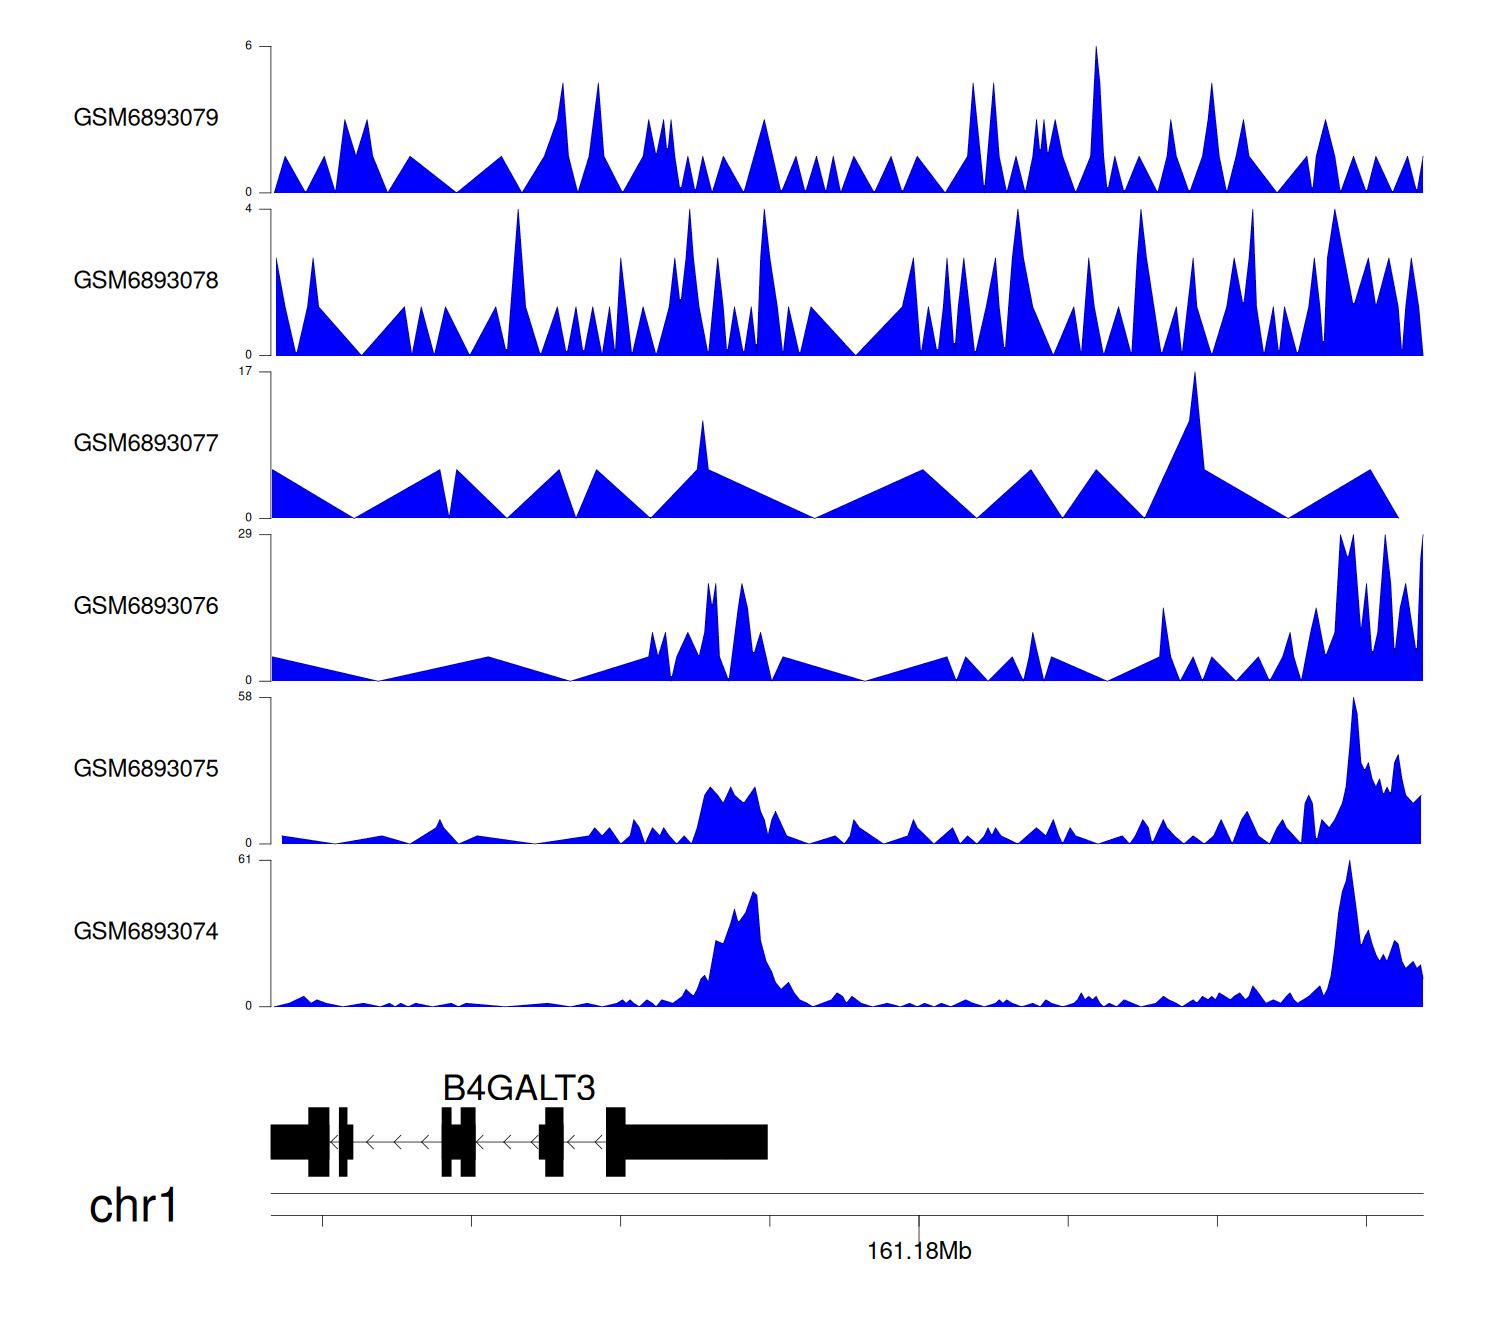Select the GSM6893078 track label

pos(146,281)
